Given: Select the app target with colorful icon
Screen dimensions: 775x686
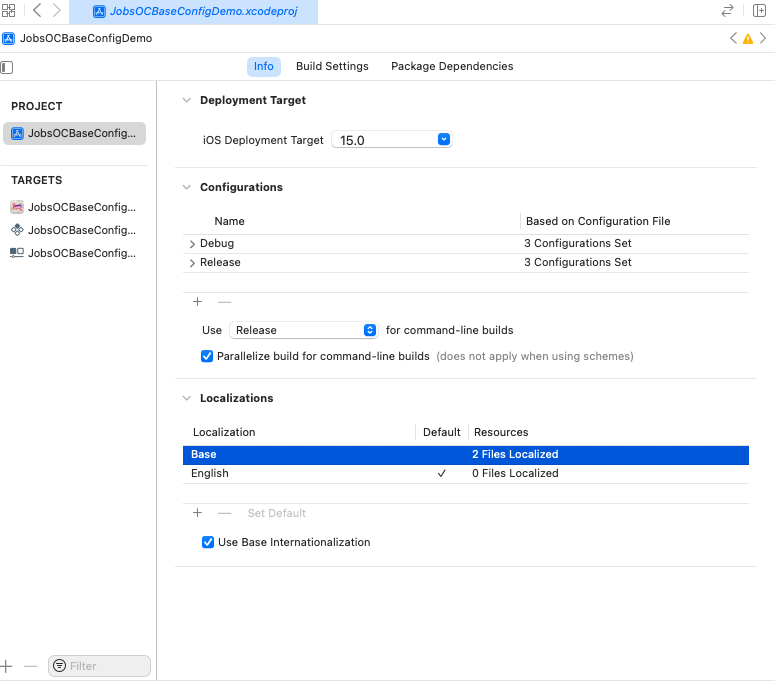Looking at the screenshot, I should pyautogui.click(x=17, y=207).
